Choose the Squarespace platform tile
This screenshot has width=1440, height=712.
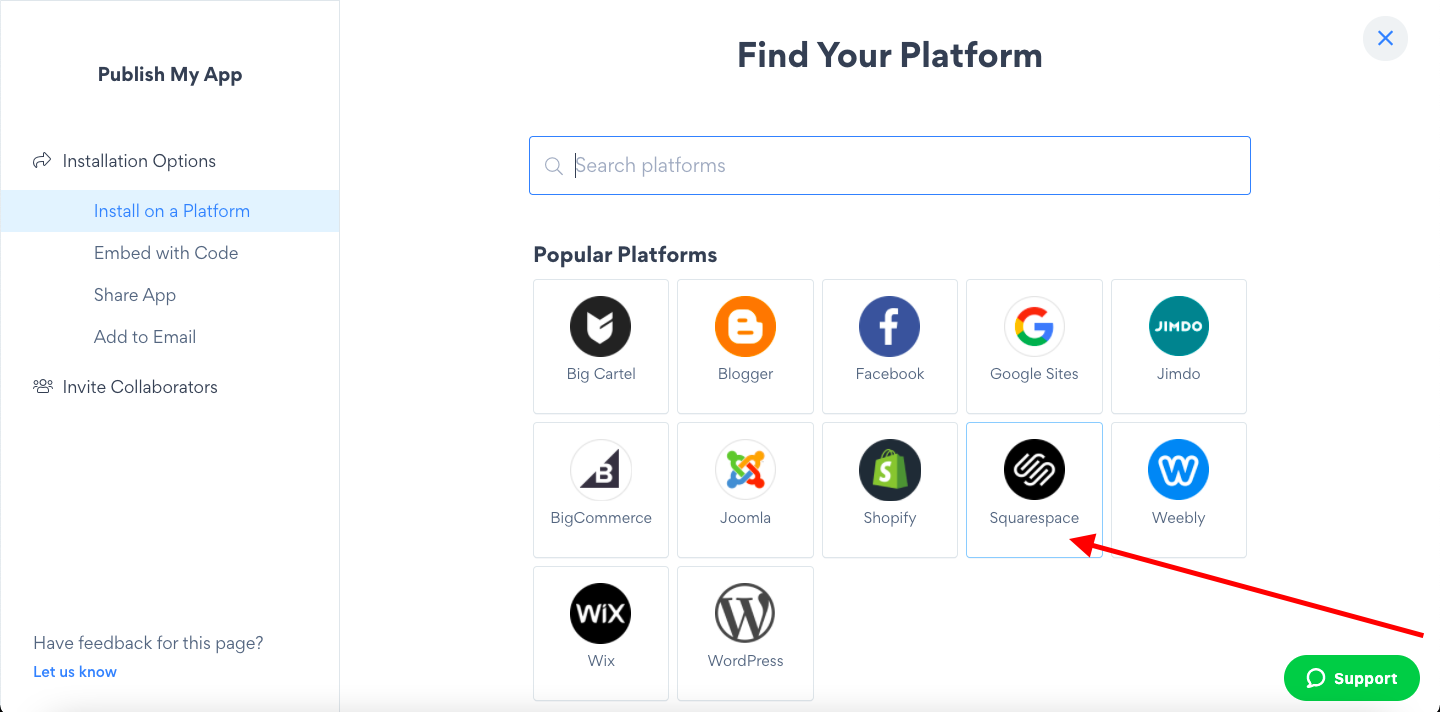click(1034, 490)
